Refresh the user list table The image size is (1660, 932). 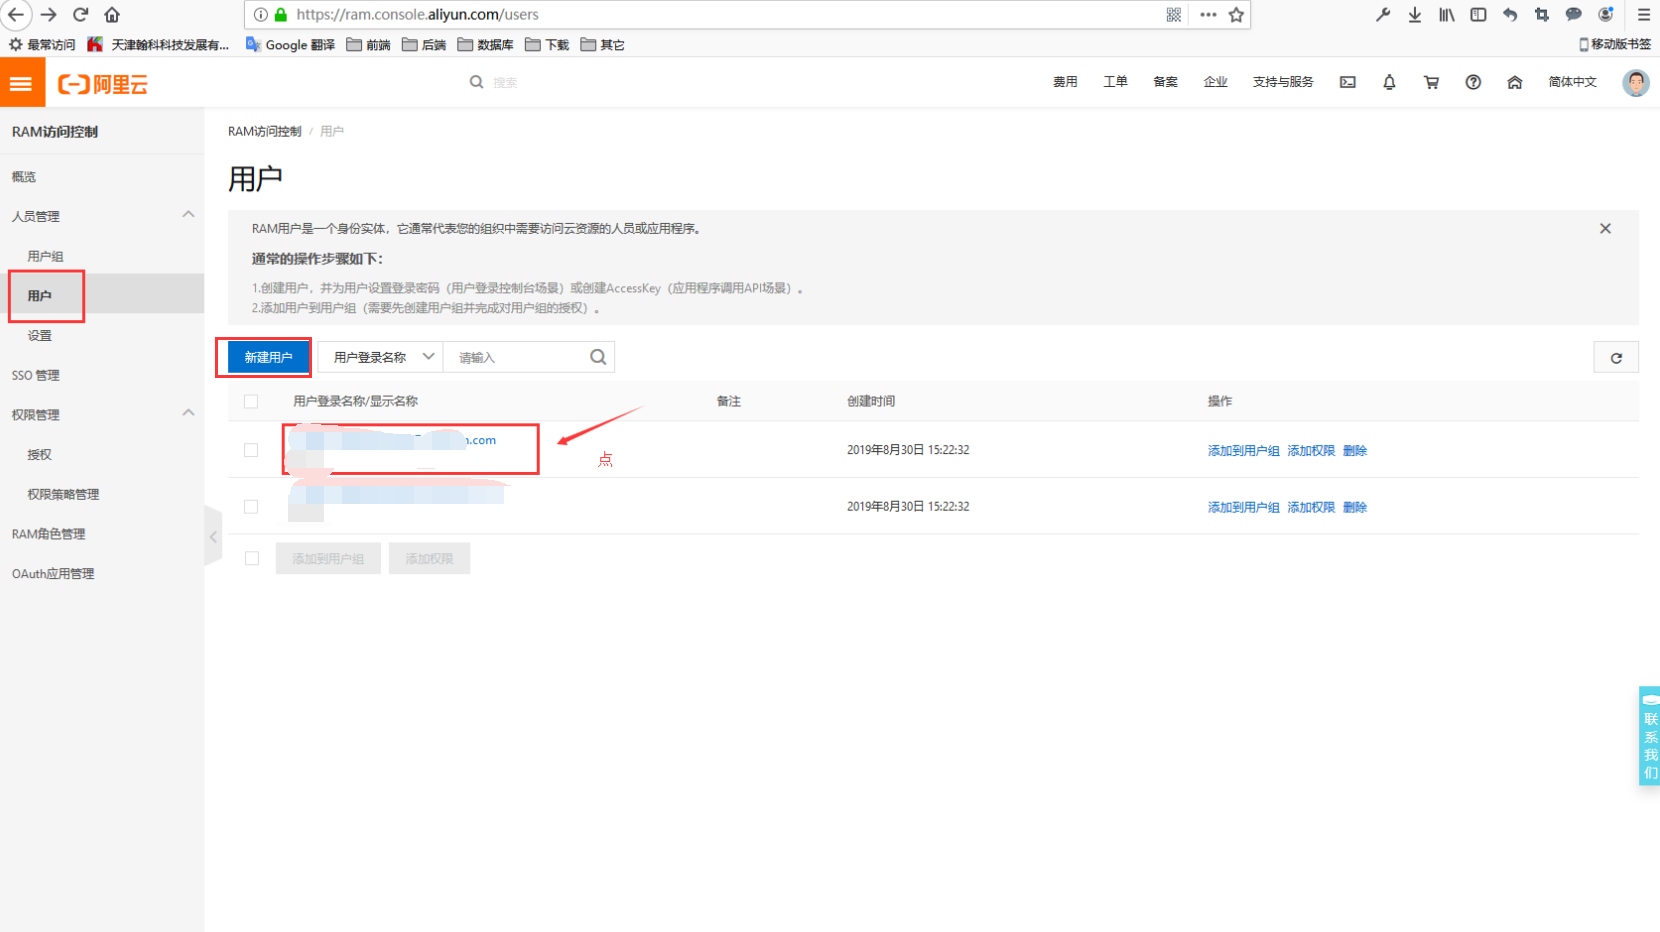point(1616,357)
